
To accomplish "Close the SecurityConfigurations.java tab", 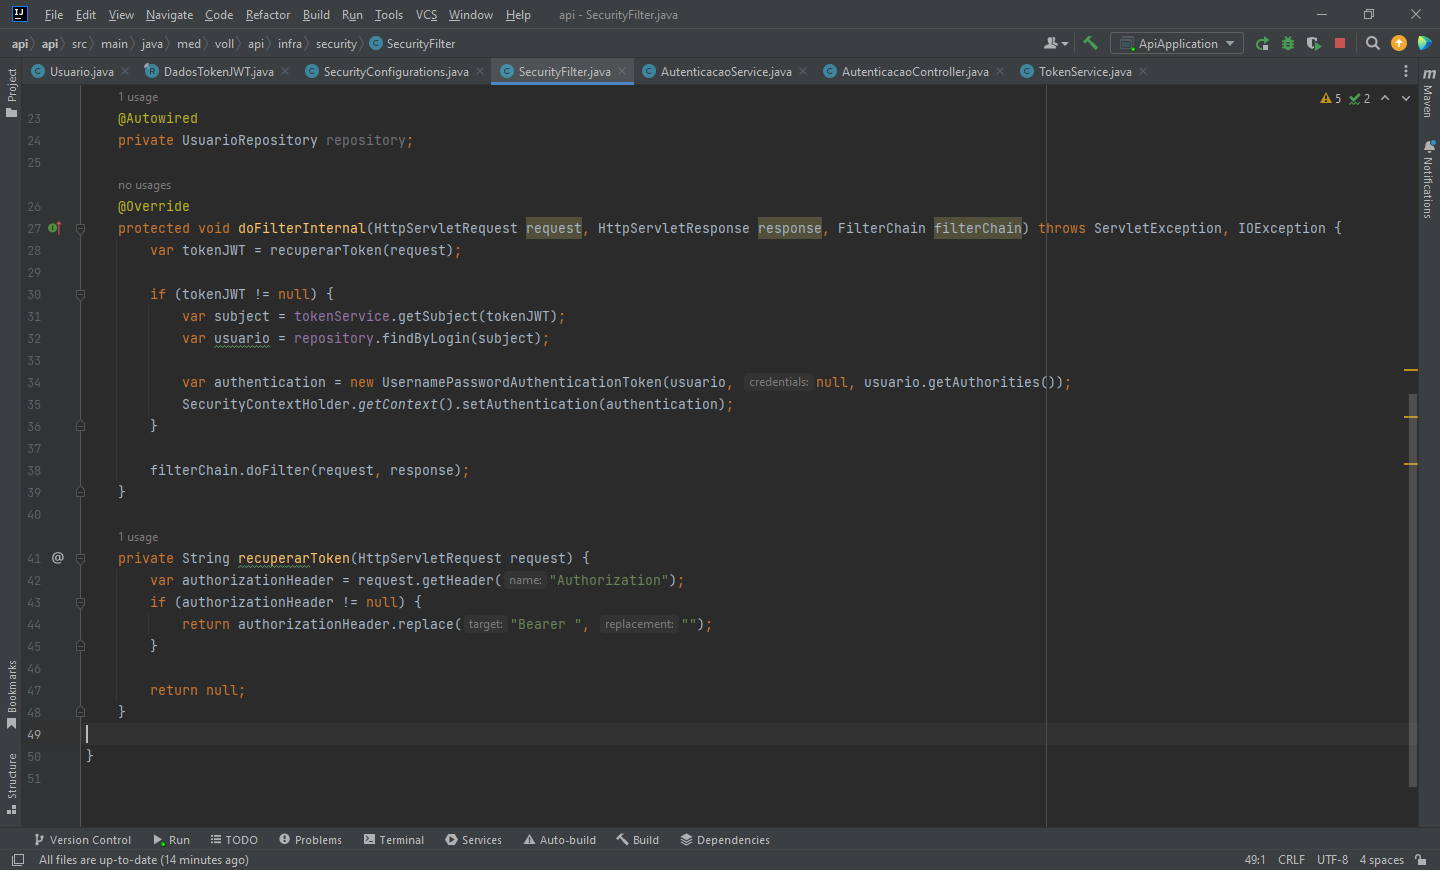I will (480, 71).
